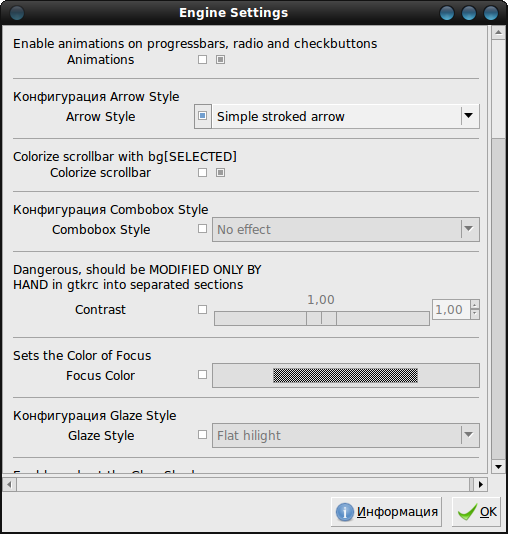Increase Contrast with spin up arrow
The height and width of the screenshot is (534, 508).
475,305
